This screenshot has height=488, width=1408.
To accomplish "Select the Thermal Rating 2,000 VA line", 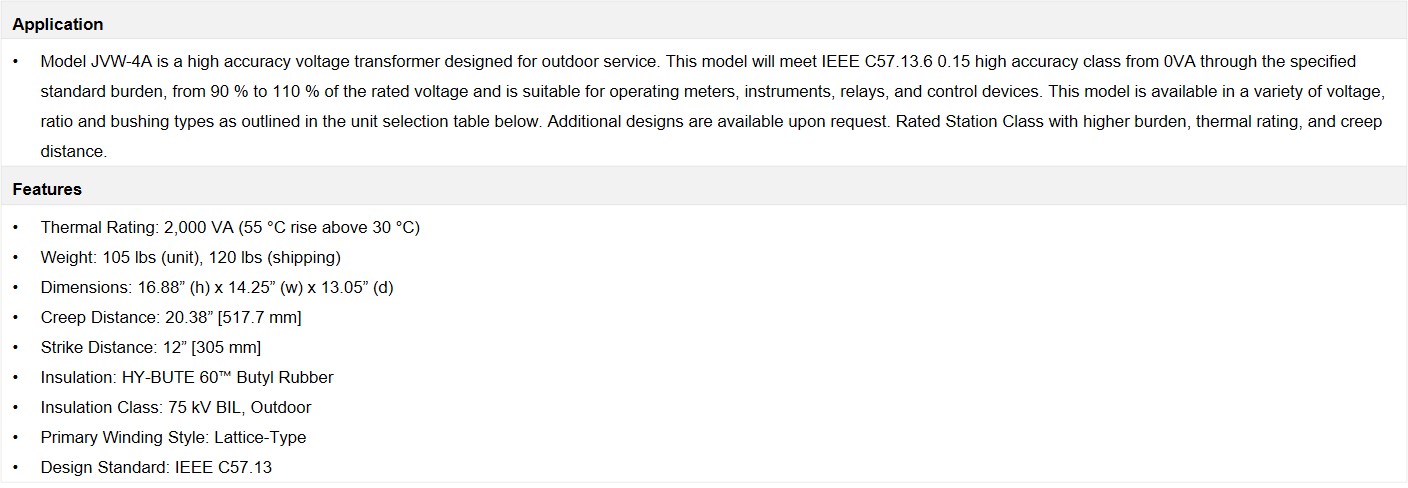I will (230, 227).
